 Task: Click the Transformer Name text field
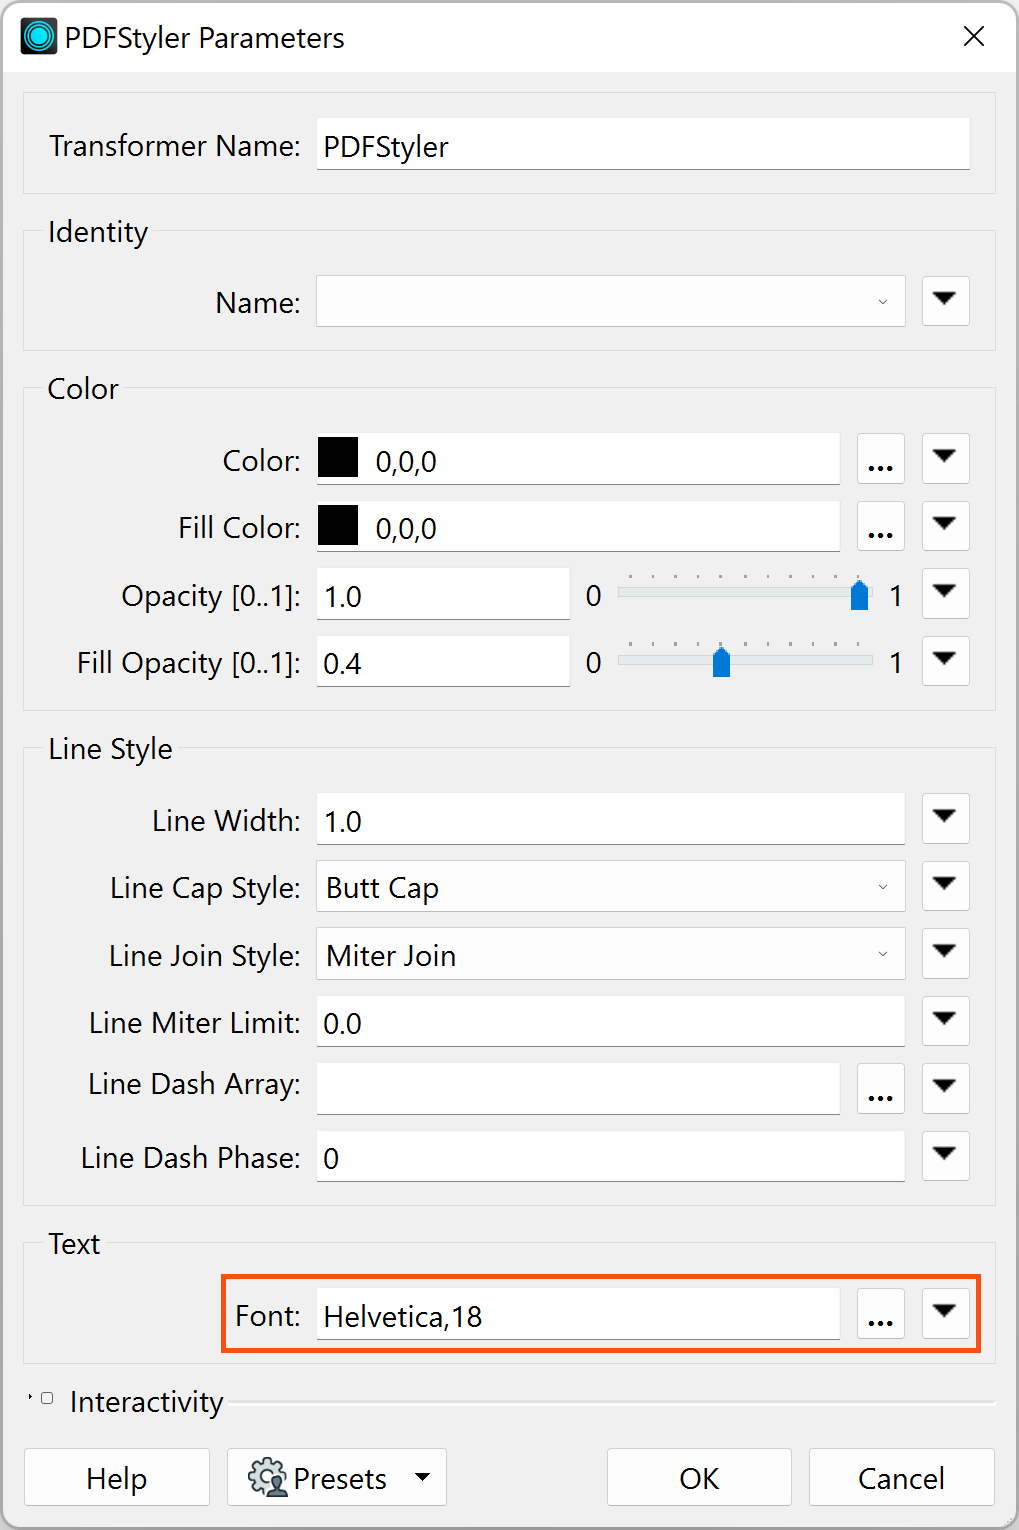click(x=643, y=144)
